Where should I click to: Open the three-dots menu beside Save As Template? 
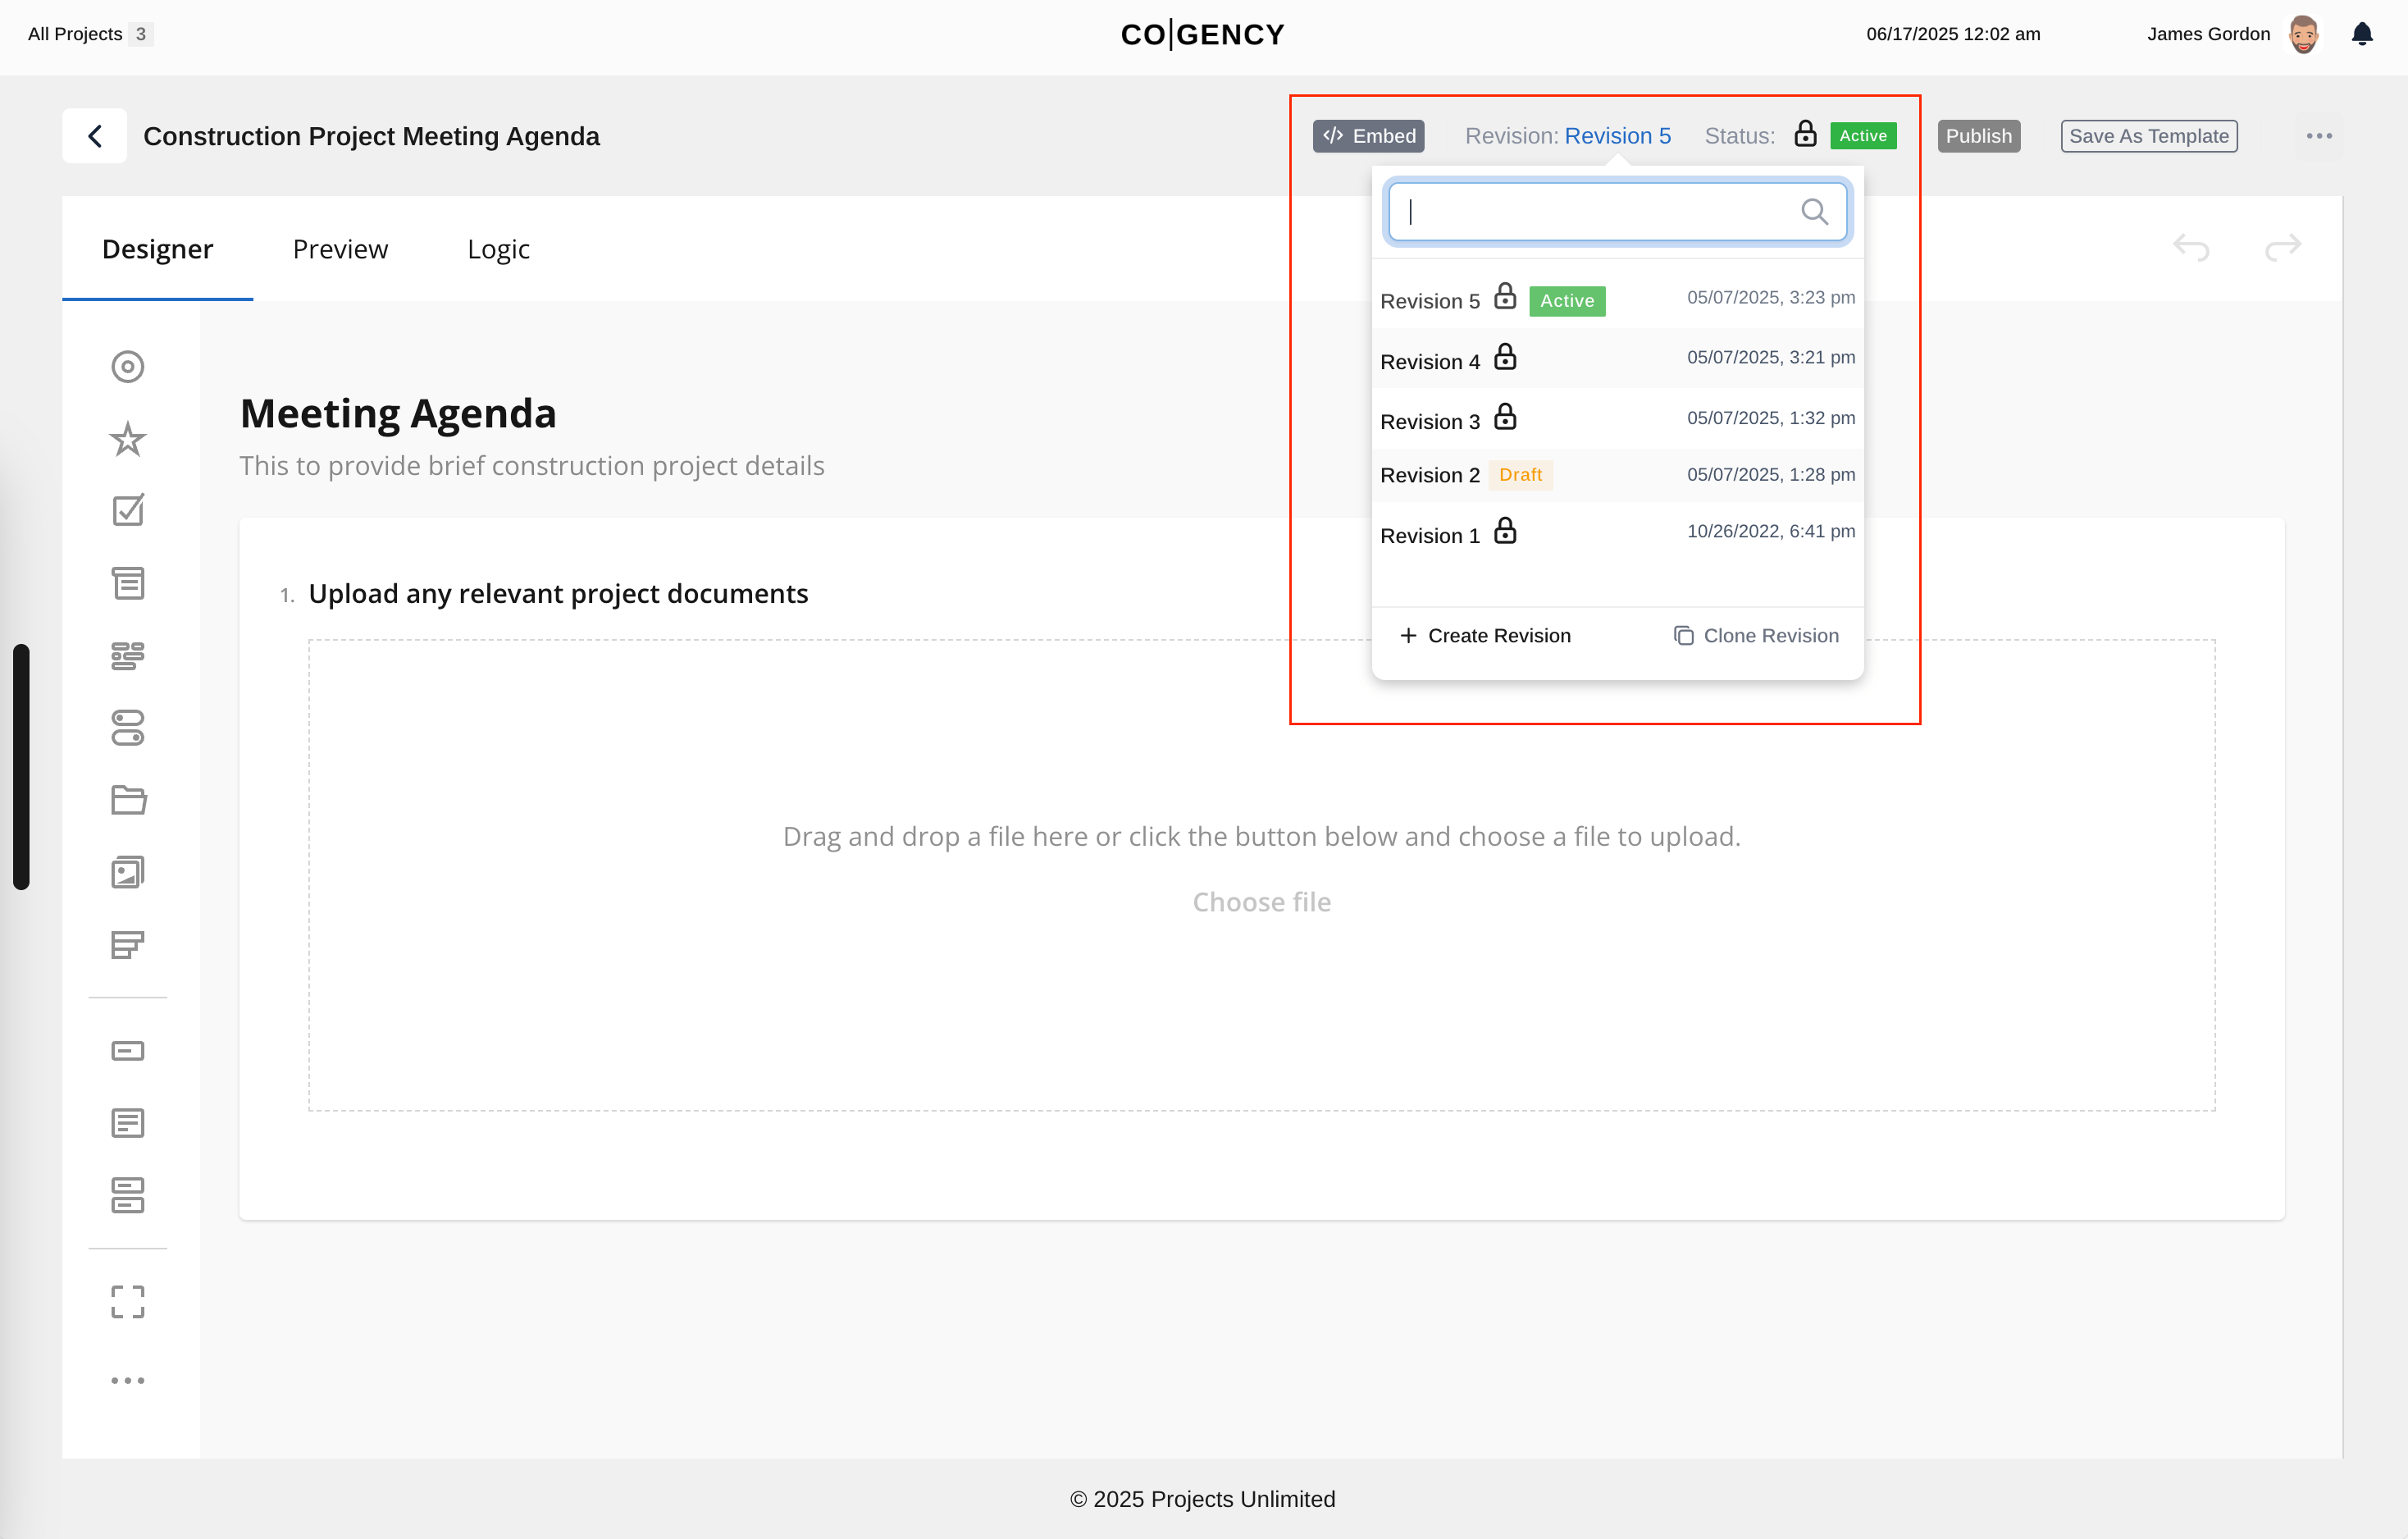pyautogui.click(x=2319, y=136)
